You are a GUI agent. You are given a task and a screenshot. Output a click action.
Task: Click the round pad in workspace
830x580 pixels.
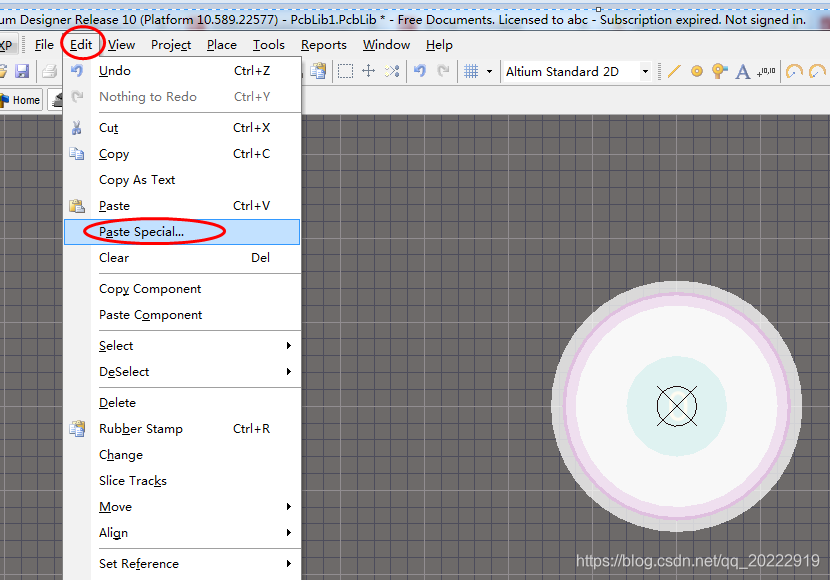pyautogui.click(x=676, y=406)
